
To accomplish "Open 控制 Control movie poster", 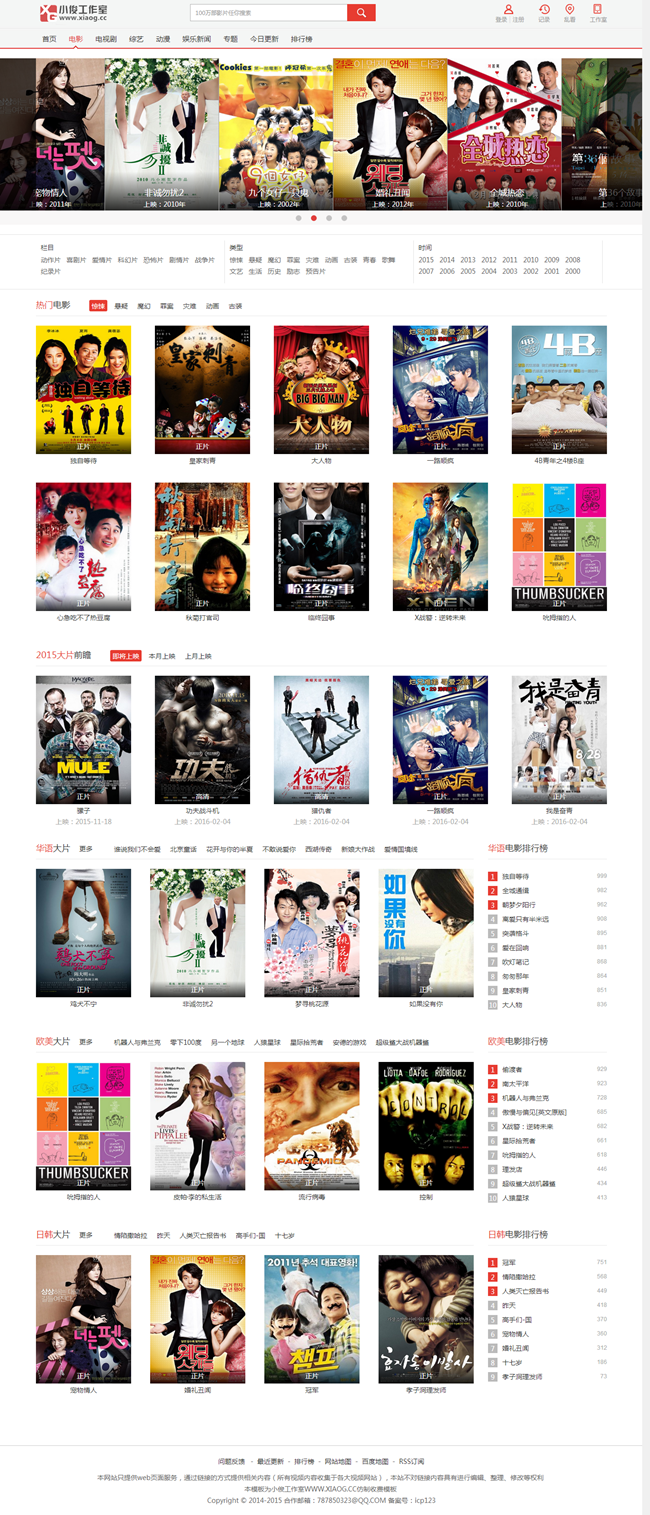I will (426, 1126).
